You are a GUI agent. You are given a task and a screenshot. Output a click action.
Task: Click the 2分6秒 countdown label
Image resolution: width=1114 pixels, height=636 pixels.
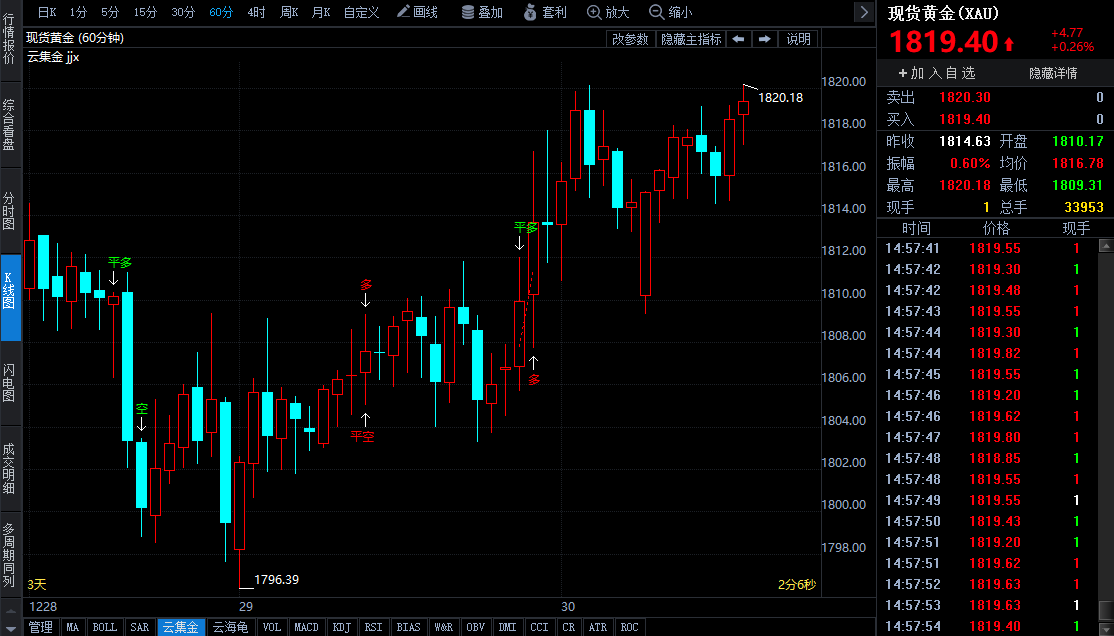pos(796,584)
